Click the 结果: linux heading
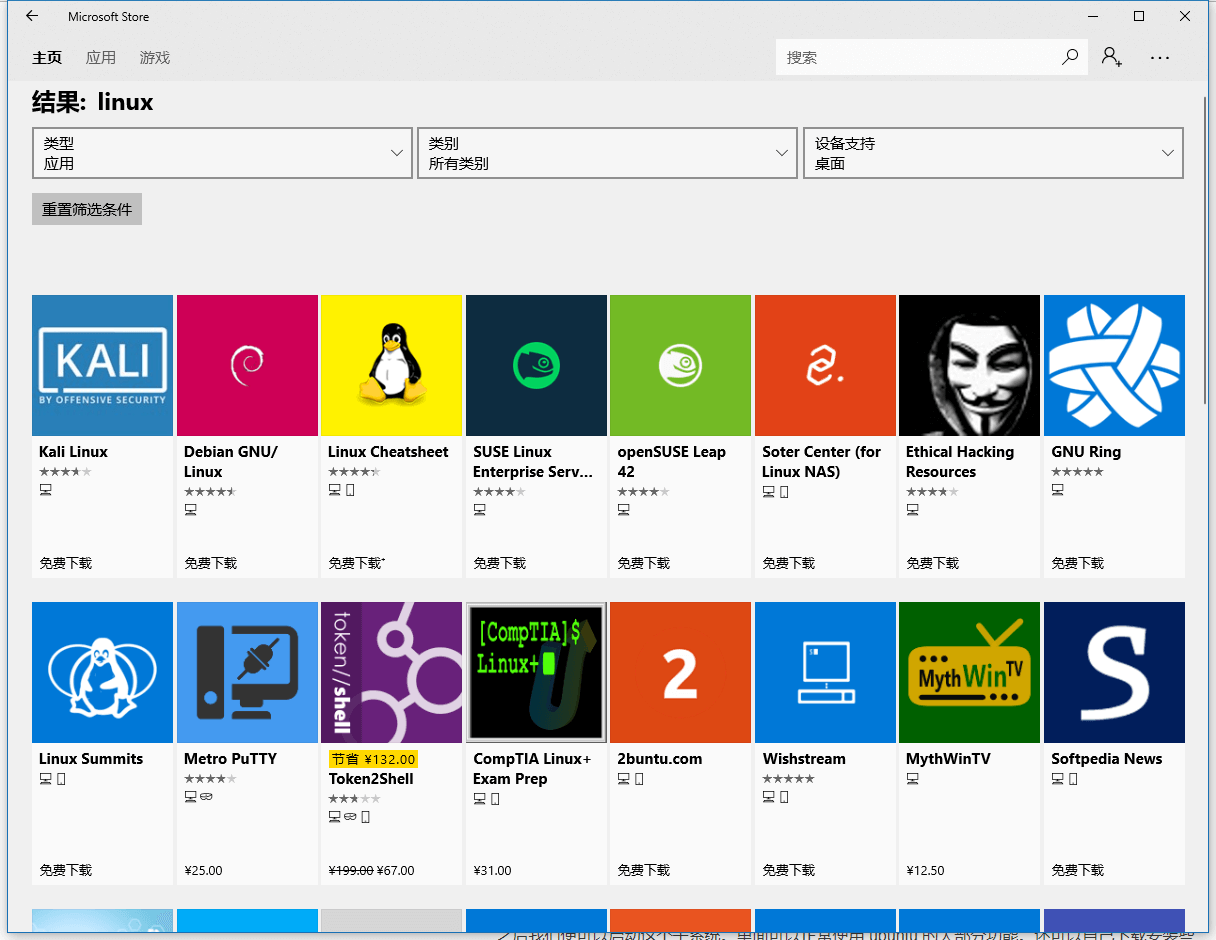This screenshot has width=1216, height=940. tap(93, 102)
